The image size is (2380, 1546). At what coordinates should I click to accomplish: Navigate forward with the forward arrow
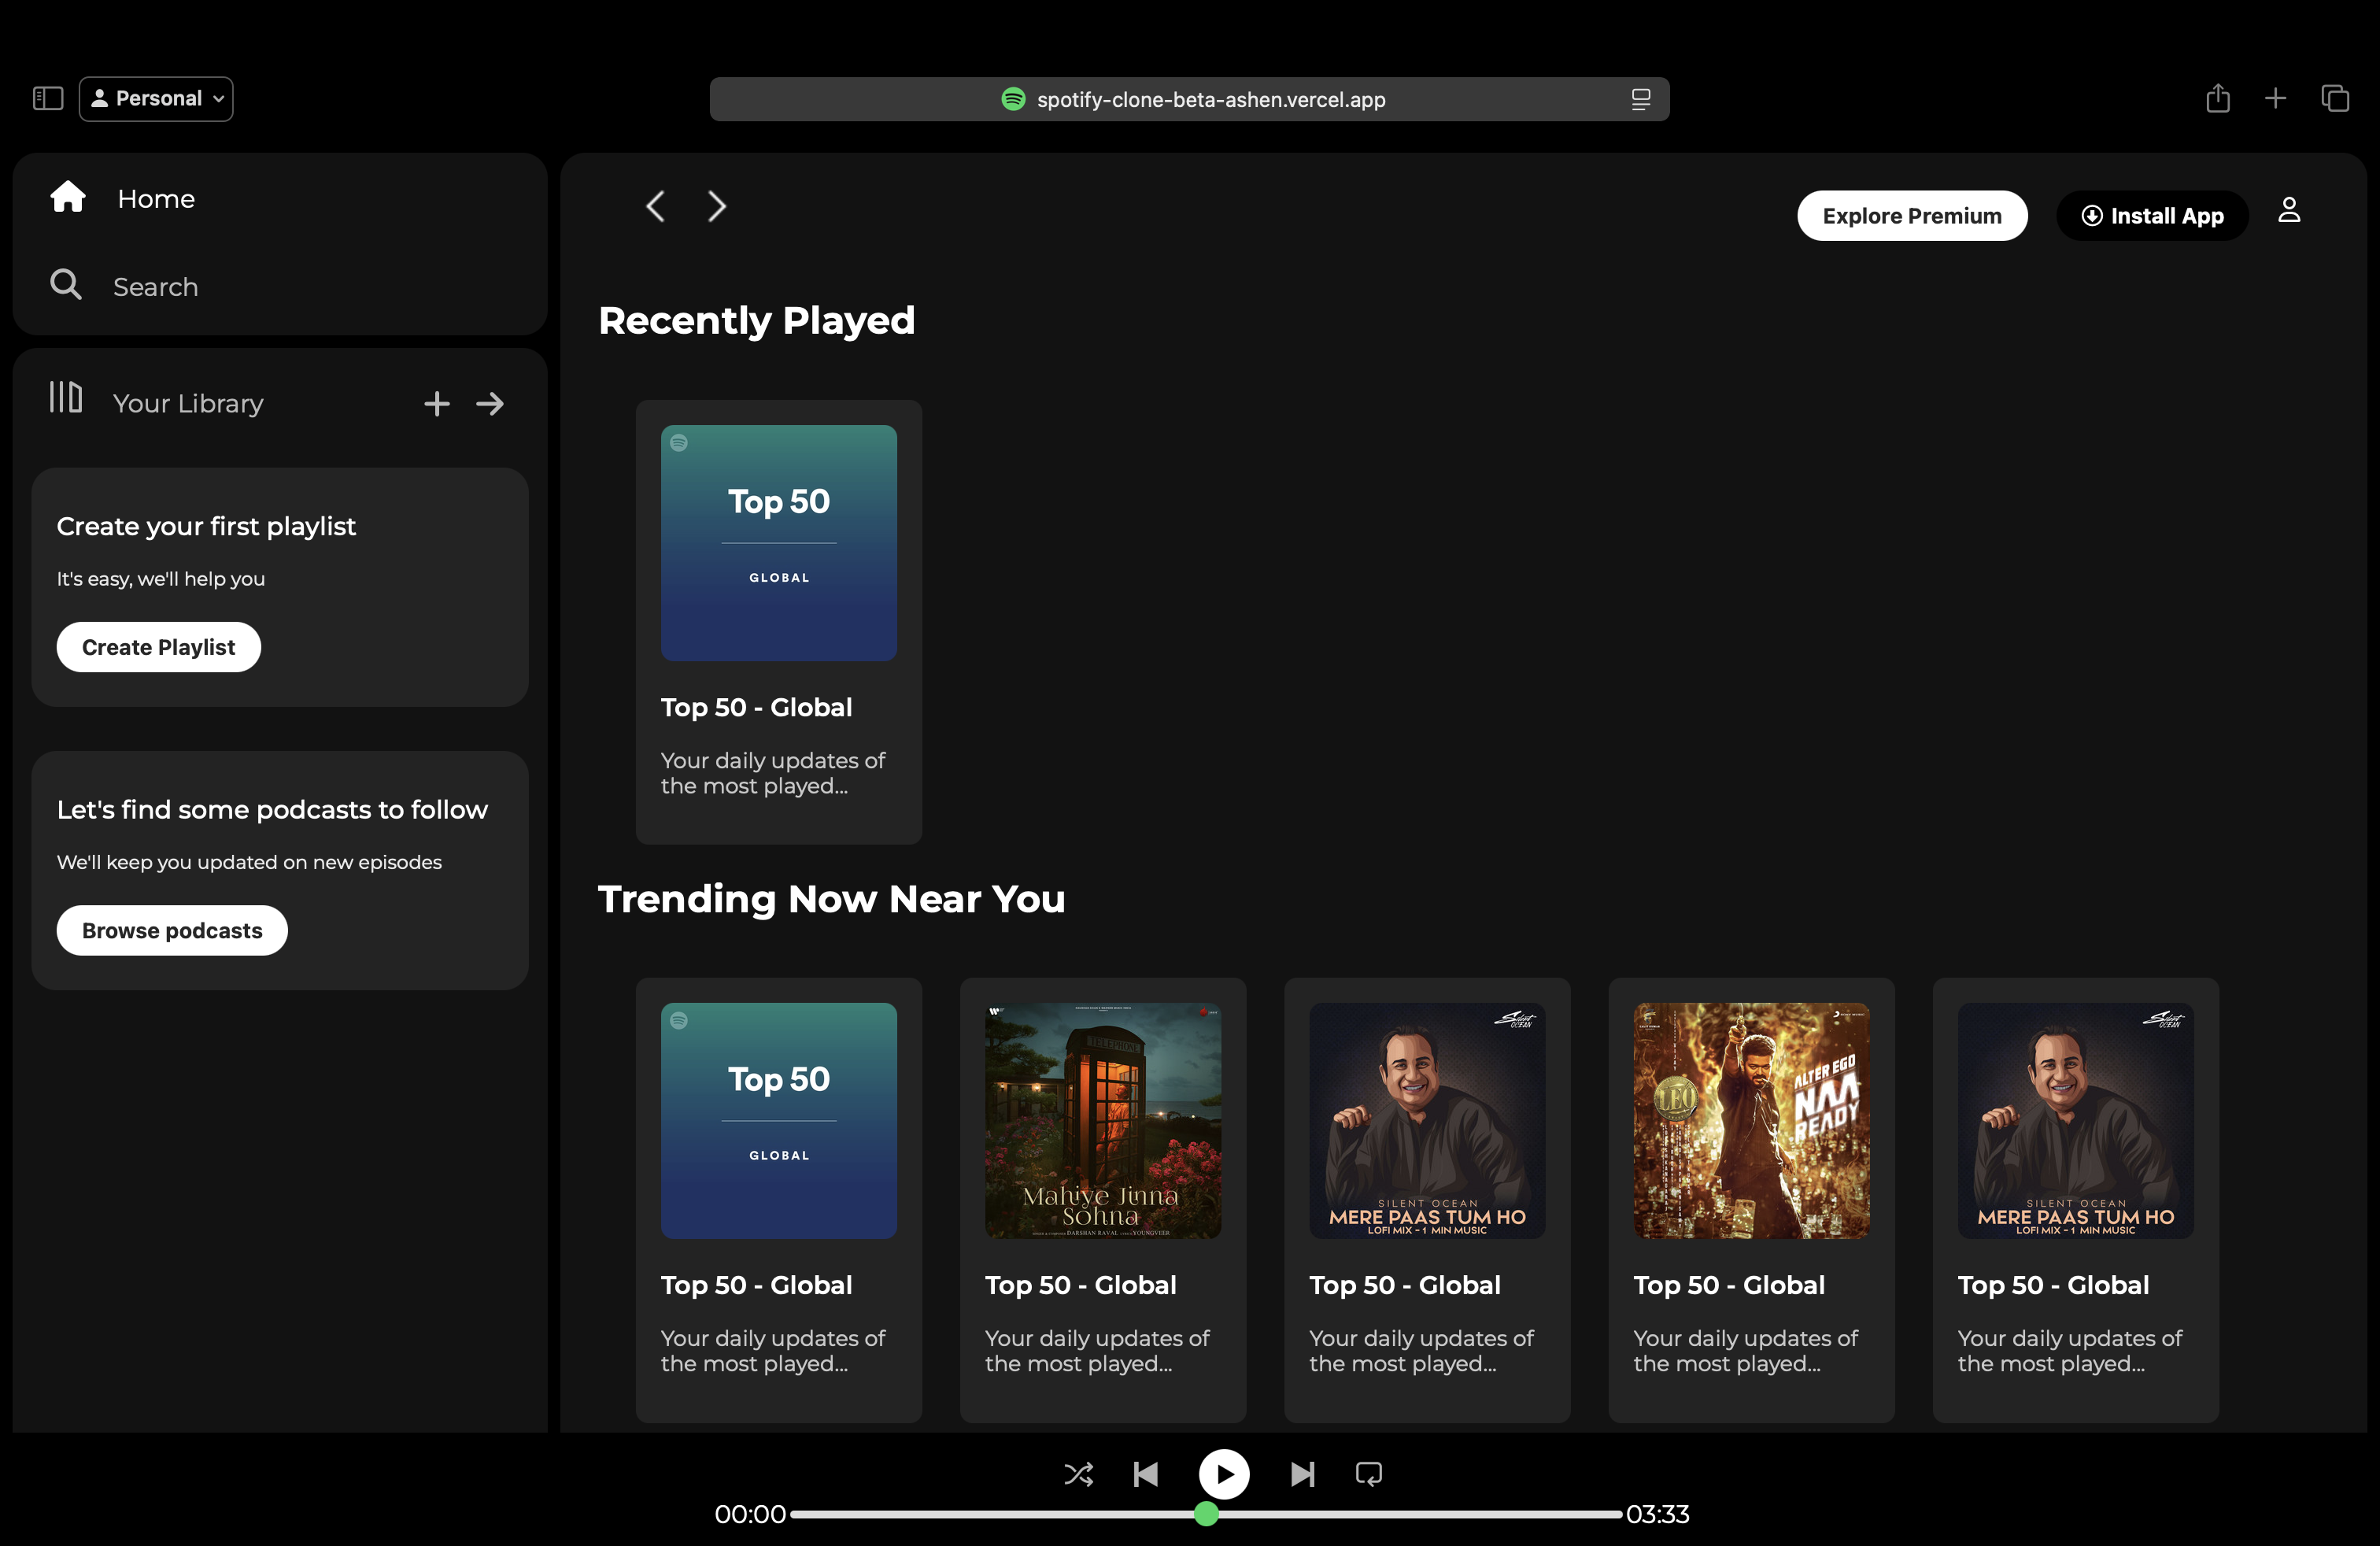click(x=716, y=205)
